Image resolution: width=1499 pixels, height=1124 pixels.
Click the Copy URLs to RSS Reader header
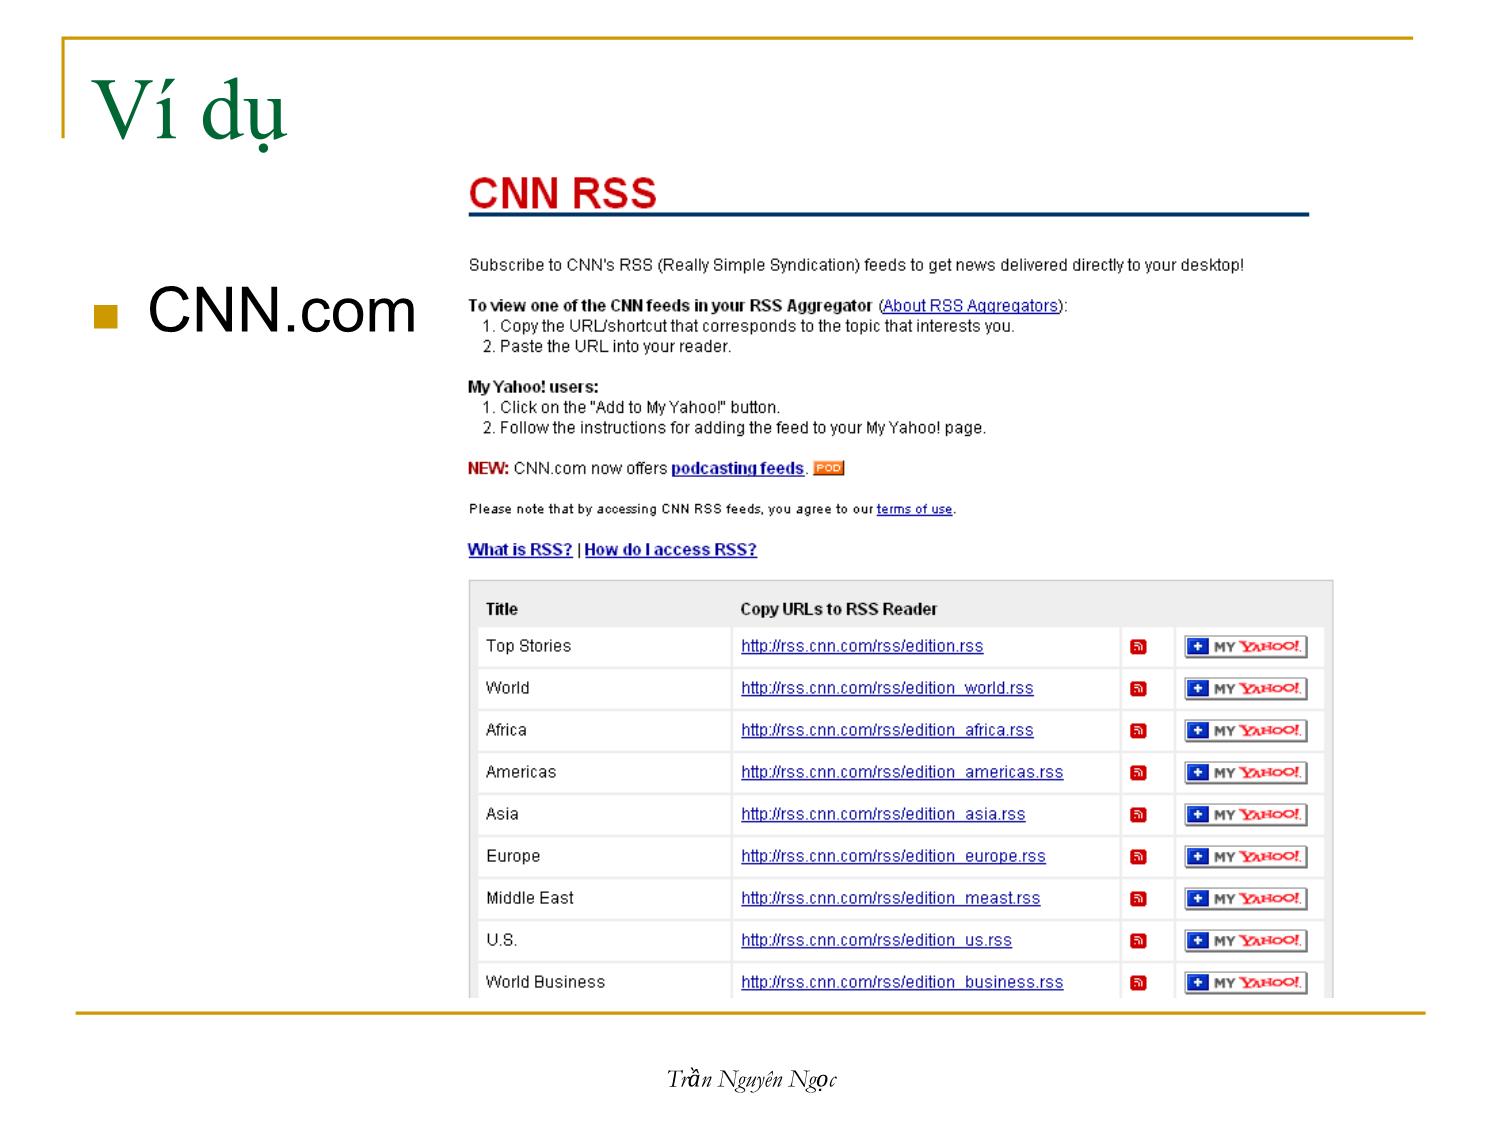point(839,609)
